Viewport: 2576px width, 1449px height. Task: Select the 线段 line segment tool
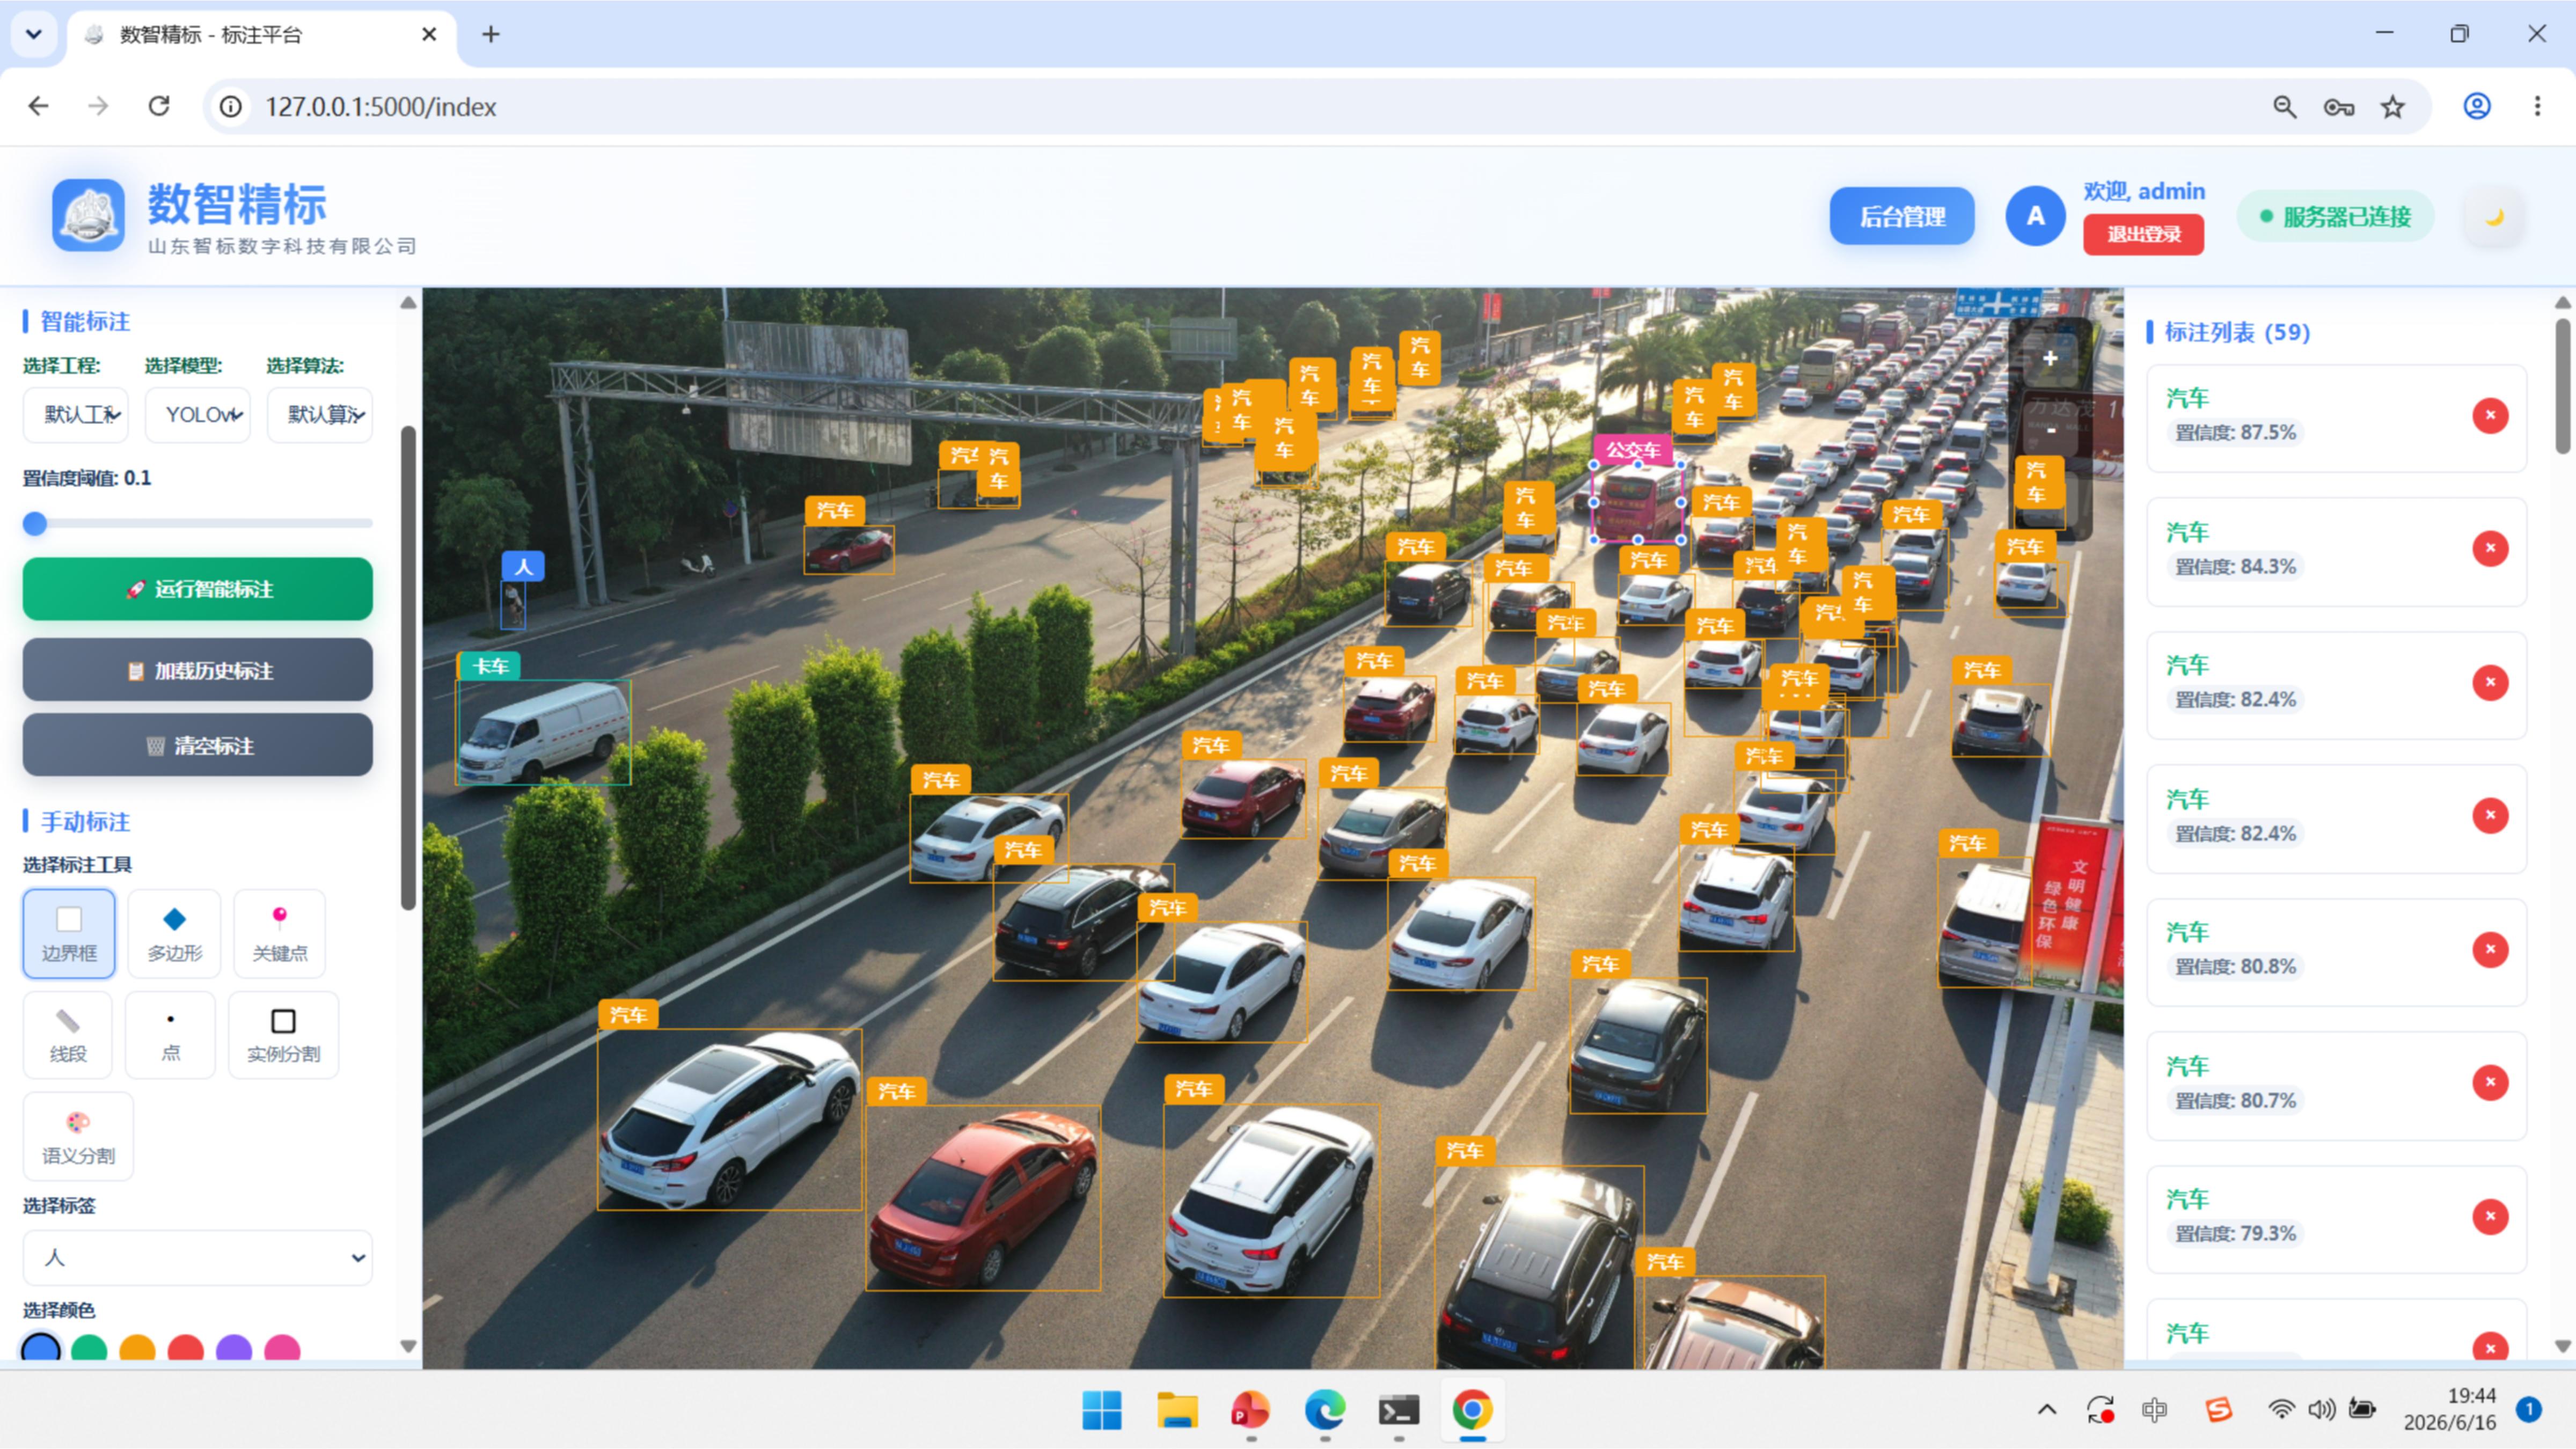[68, 1035]
